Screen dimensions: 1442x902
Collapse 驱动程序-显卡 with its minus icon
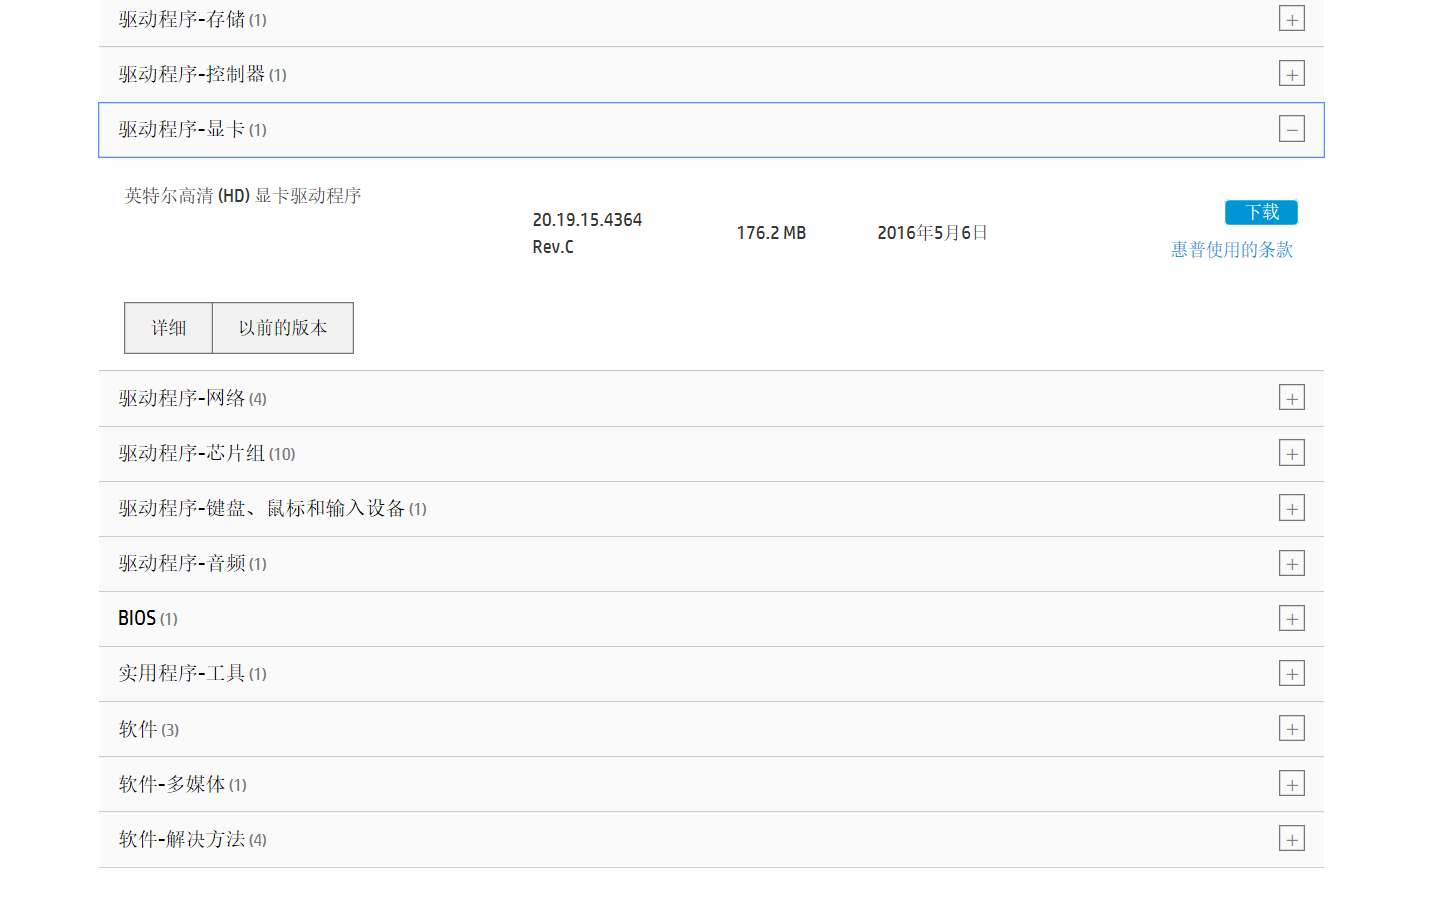(x=1291, y=129)
